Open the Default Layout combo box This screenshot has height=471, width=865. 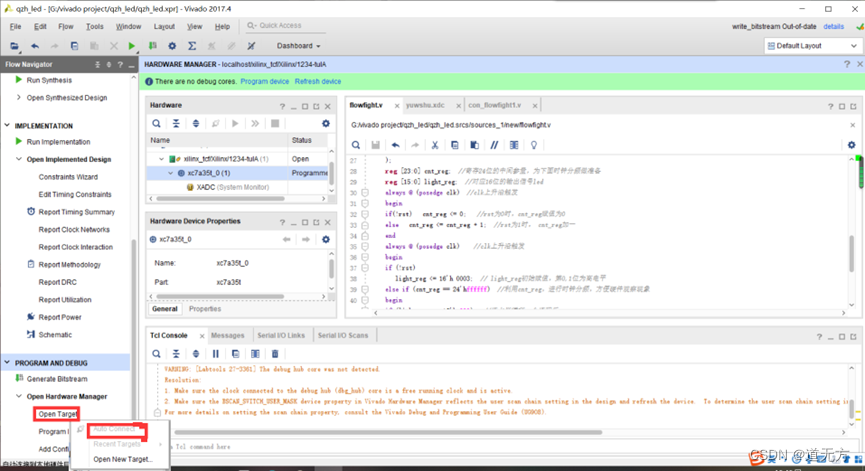[x=813, y=46]
